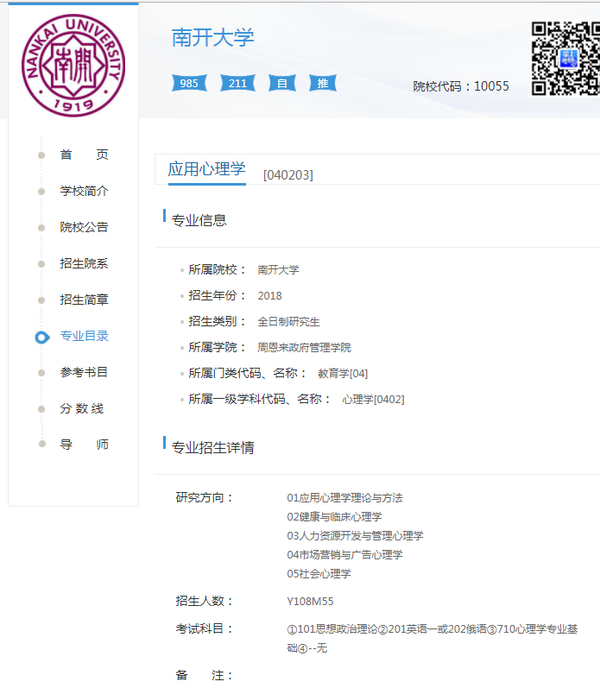The image size is (600, 688).
Task: Click direction 01应用心理学理论与方法
Action: tap(345, 498)
